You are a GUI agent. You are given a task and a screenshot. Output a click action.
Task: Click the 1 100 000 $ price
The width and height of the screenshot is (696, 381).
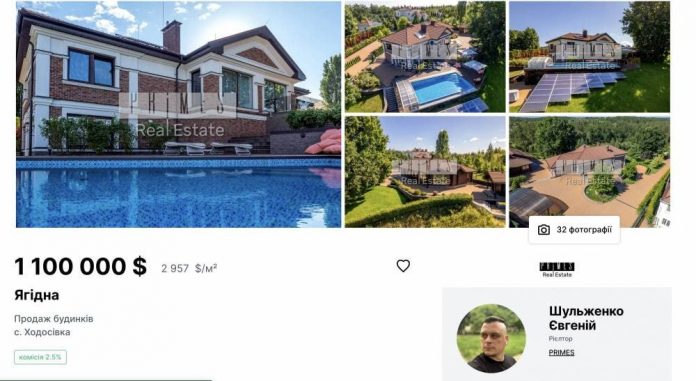[x=80, y=266]
